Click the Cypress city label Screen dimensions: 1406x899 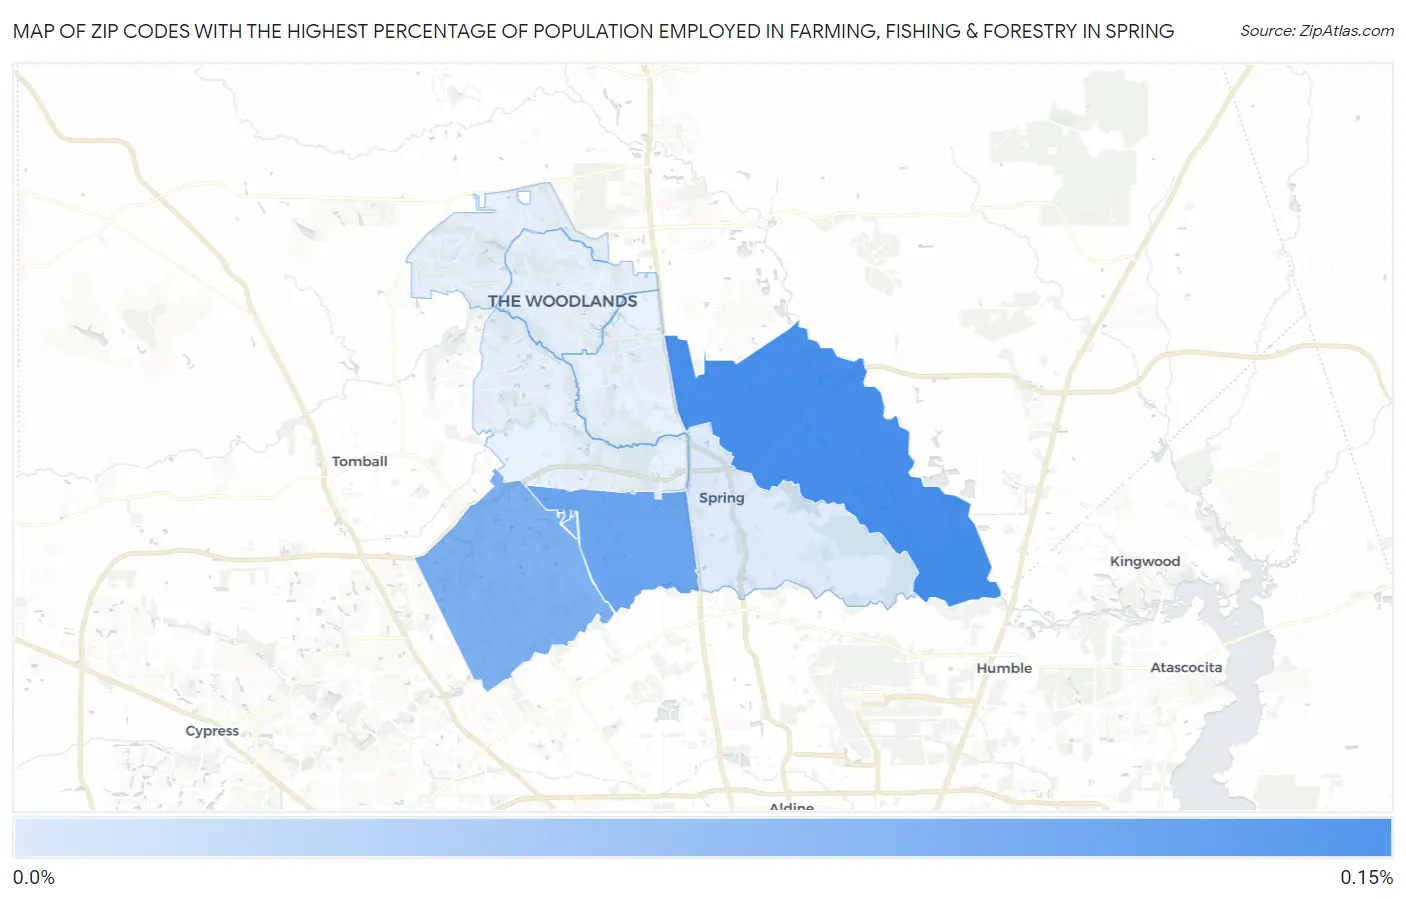click(x=212, y=731)
